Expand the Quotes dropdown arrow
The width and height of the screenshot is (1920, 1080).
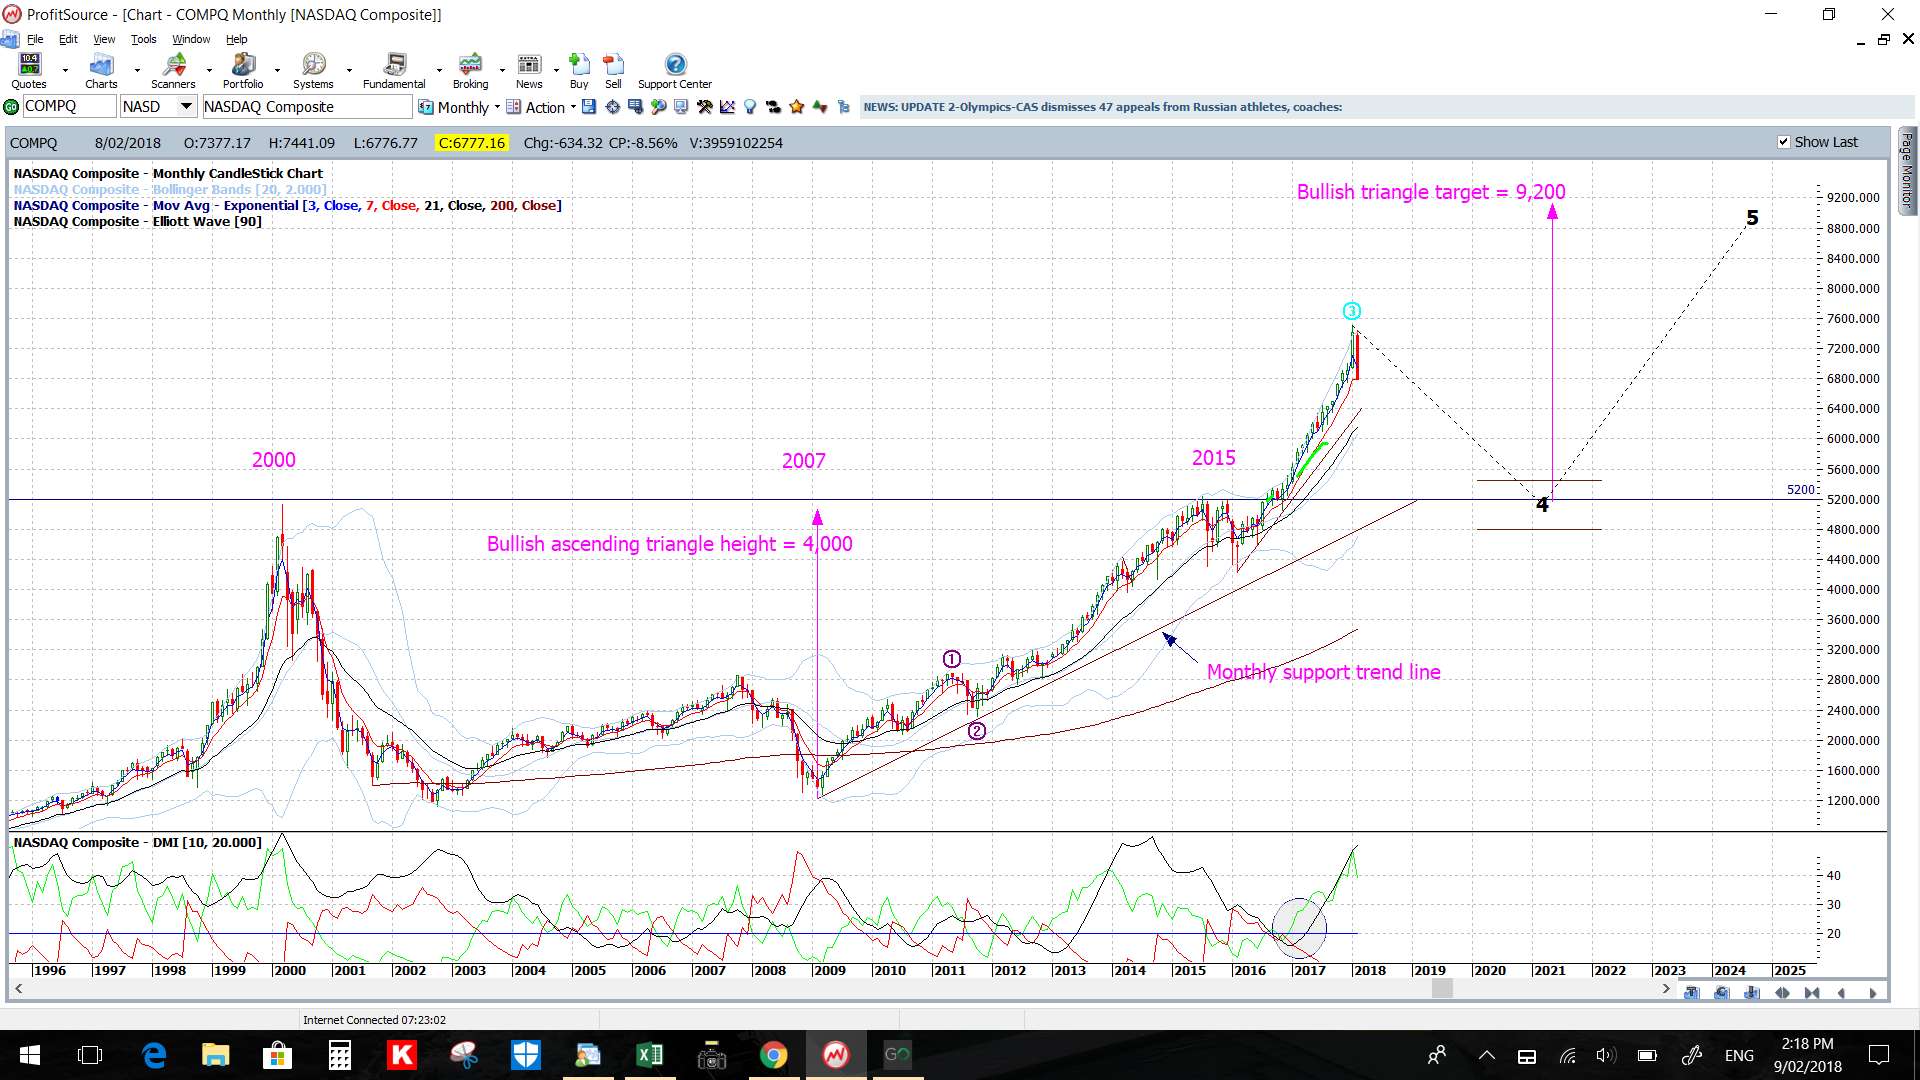click(x=65, y=71)
